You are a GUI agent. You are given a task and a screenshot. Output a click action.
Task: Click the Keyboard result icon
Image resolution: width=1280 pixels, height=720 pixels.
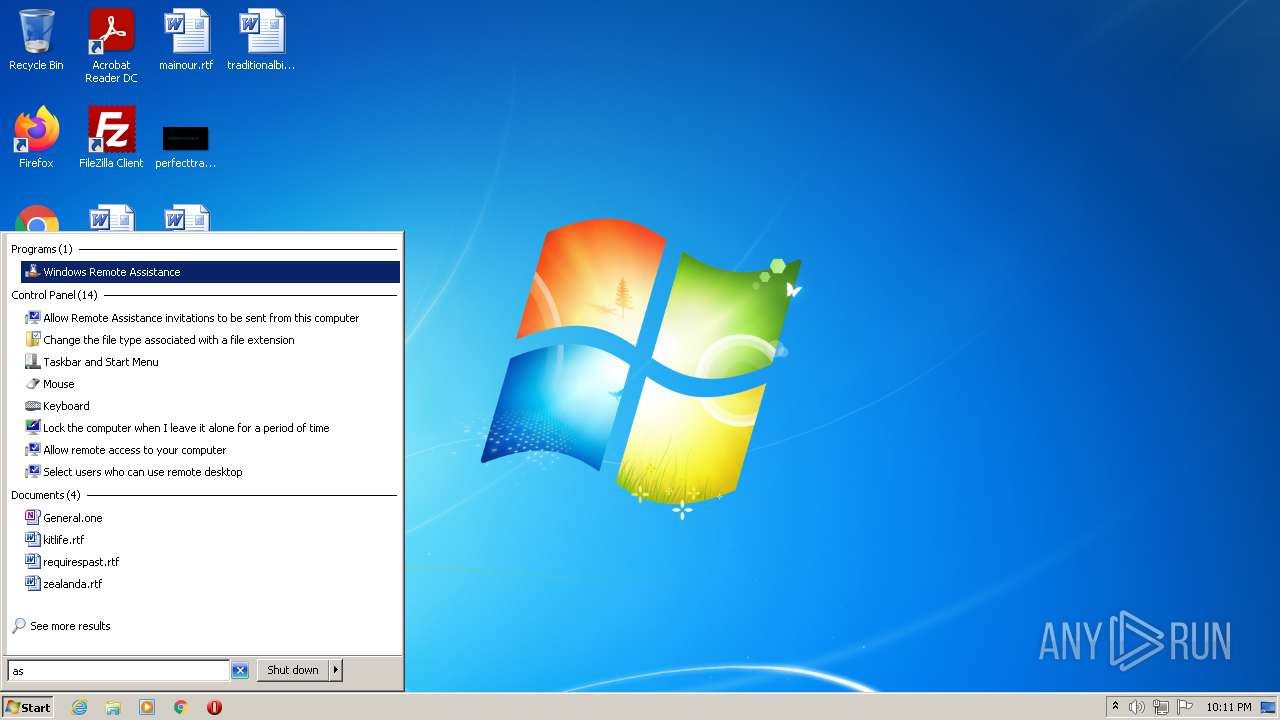tap(33, 406)
